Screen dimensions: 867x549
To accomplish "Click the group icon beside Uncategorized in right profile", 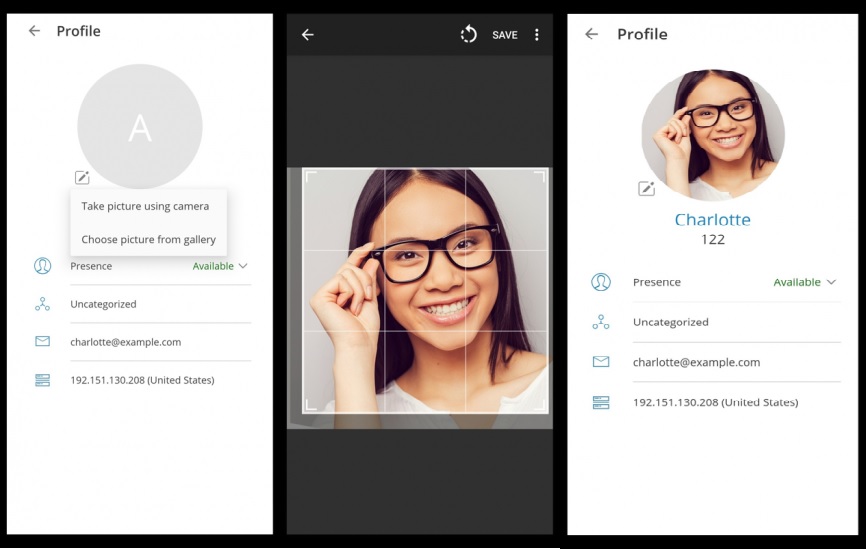I will coord(601,322).
